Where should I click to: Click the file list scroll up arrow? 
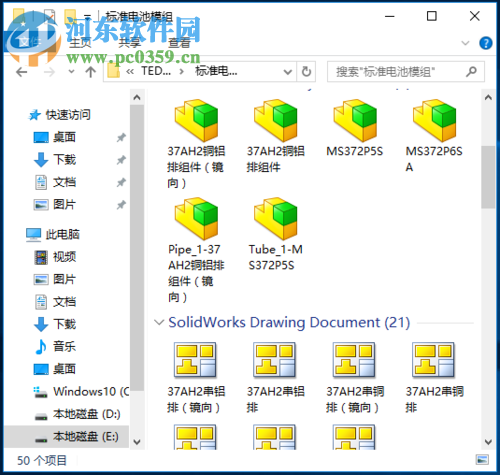[488, 98]
